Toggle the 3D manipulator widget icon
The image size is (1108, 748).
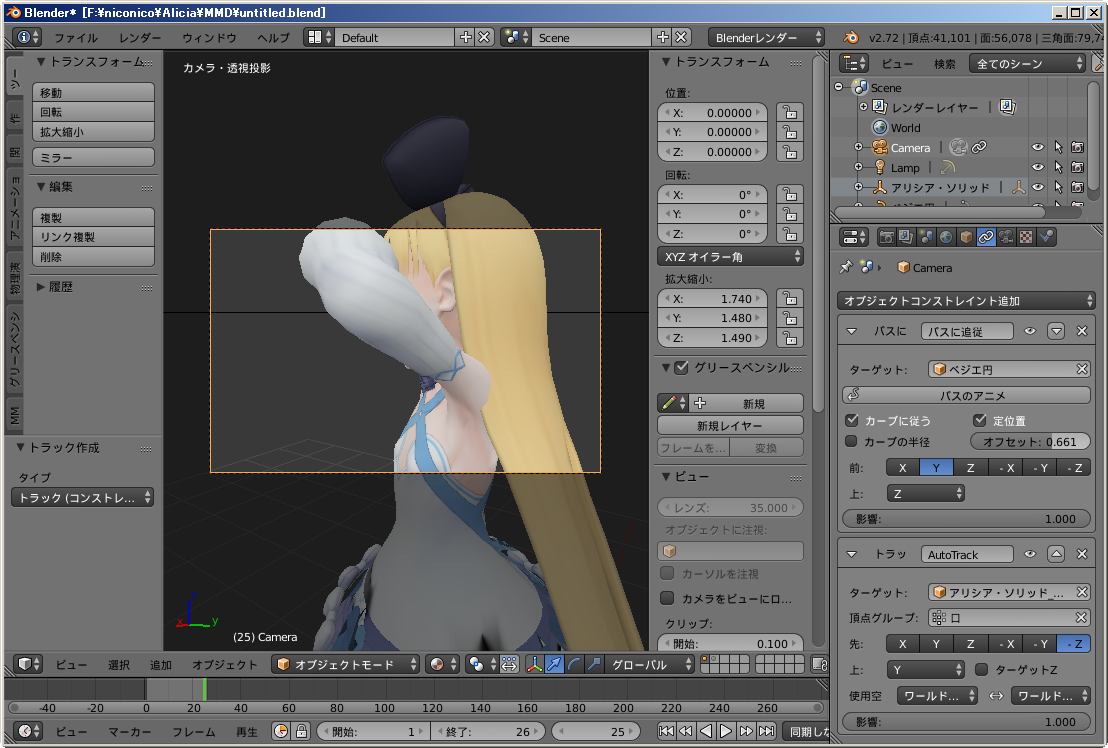tap(534, 664)
